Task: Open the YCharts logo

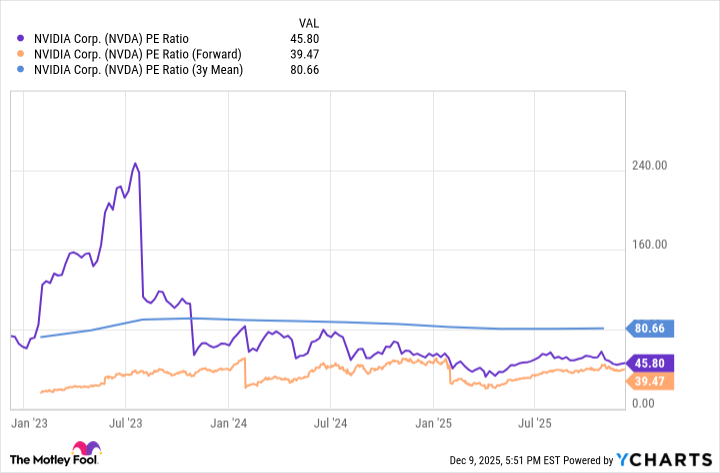Action: point(662,459)
